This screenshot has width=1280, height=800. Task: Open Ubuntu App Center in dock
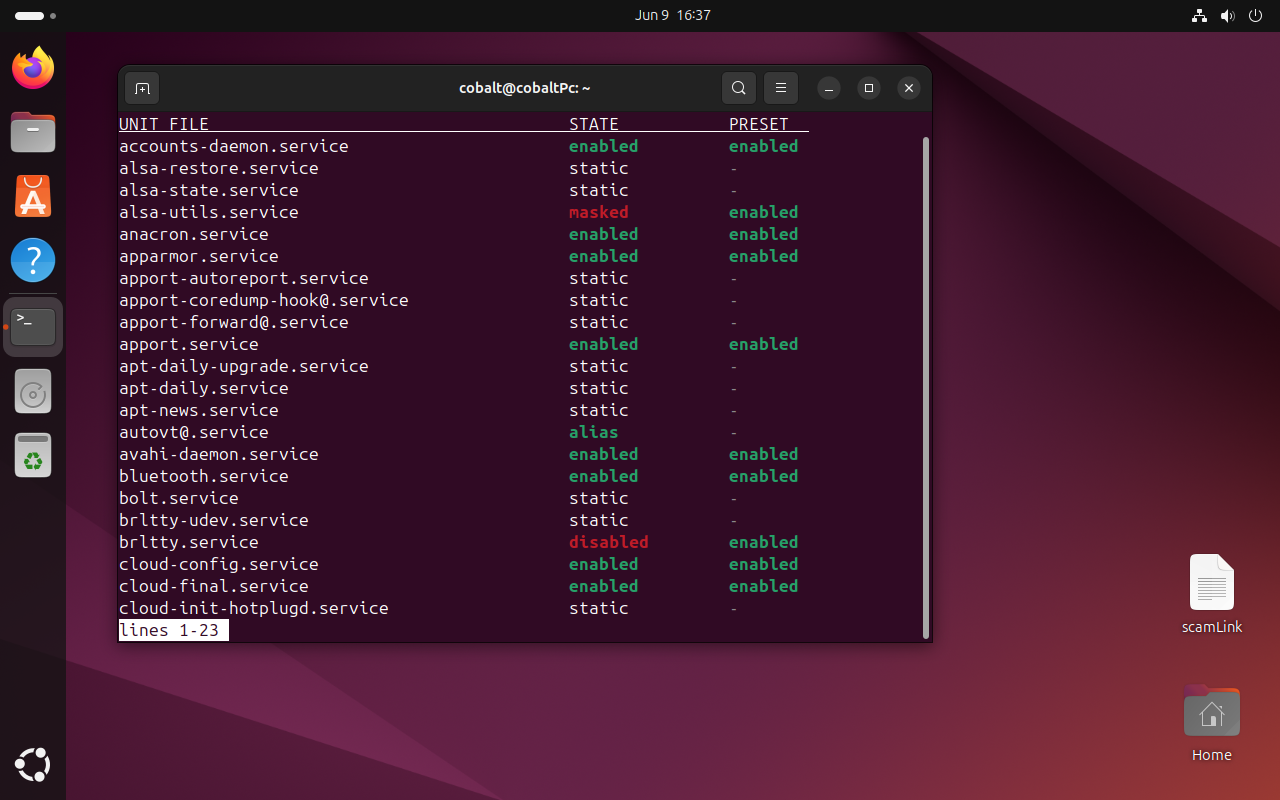[x=33, y=196]
